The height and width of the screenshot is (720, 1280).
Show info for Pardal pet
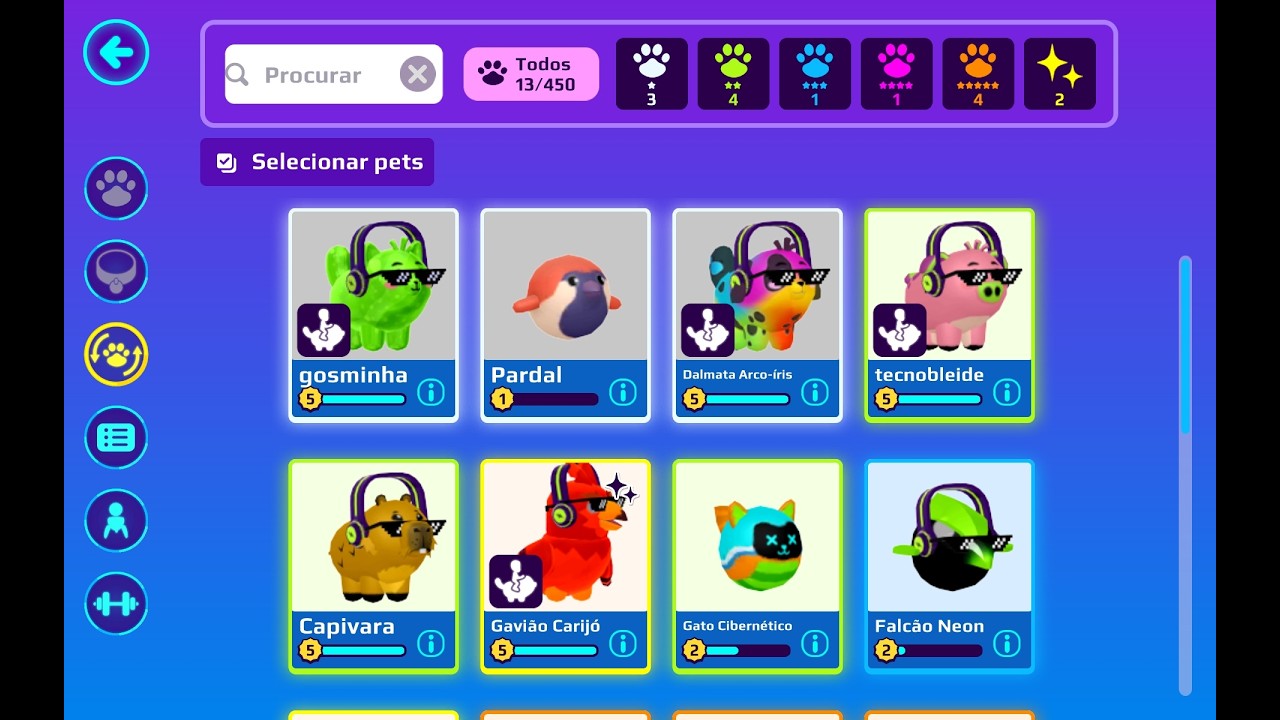coord(623,392)
